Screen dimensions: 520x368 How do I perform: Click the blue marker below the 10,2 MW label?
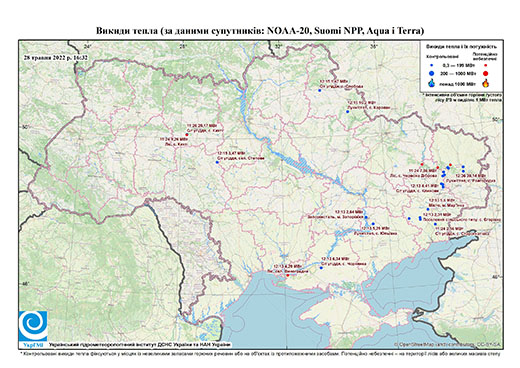coord(347,112)
